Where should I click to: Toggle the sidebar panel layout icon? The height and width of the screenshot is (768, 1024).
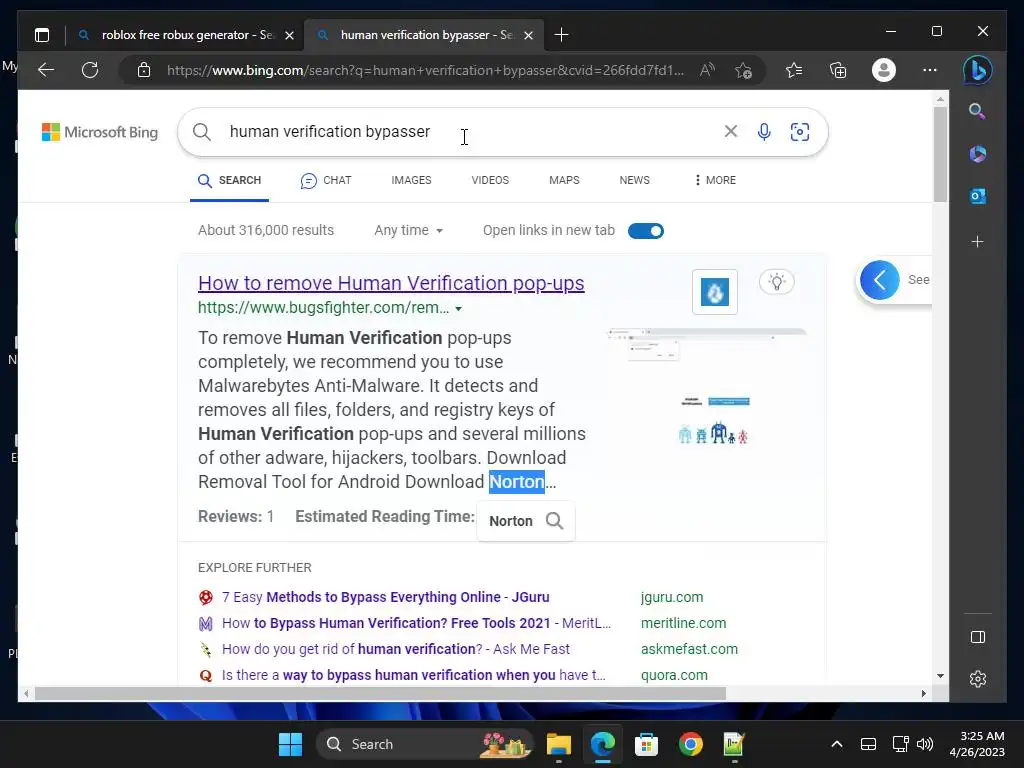coord(978,637)
